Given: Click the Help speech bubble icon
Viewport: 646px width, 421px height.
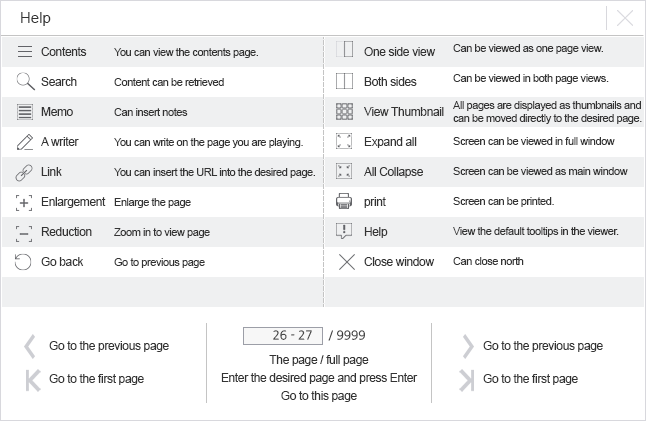Looking at the screenshot, I should 345,231.
